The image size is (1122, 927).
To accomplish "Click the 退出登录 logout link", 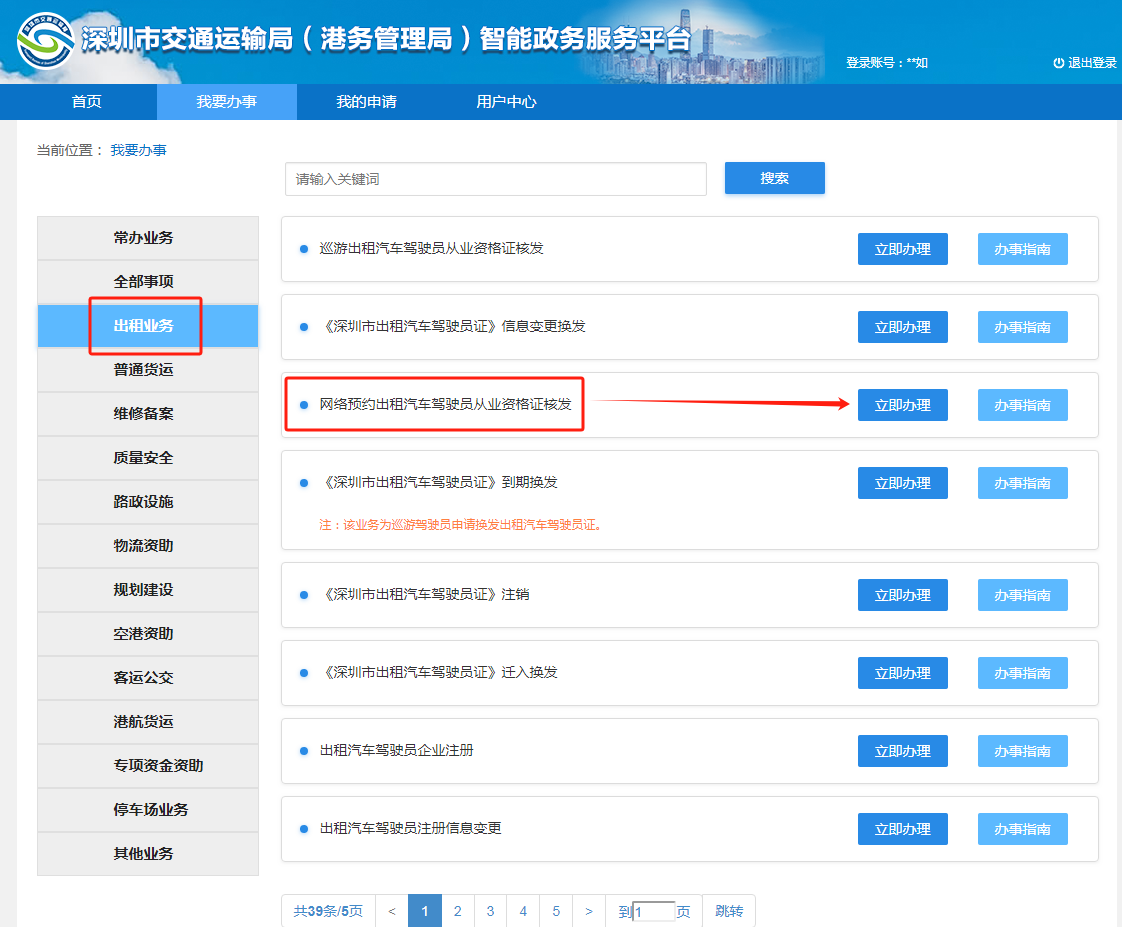I will pyautogui.click(x=1088, y=60).
